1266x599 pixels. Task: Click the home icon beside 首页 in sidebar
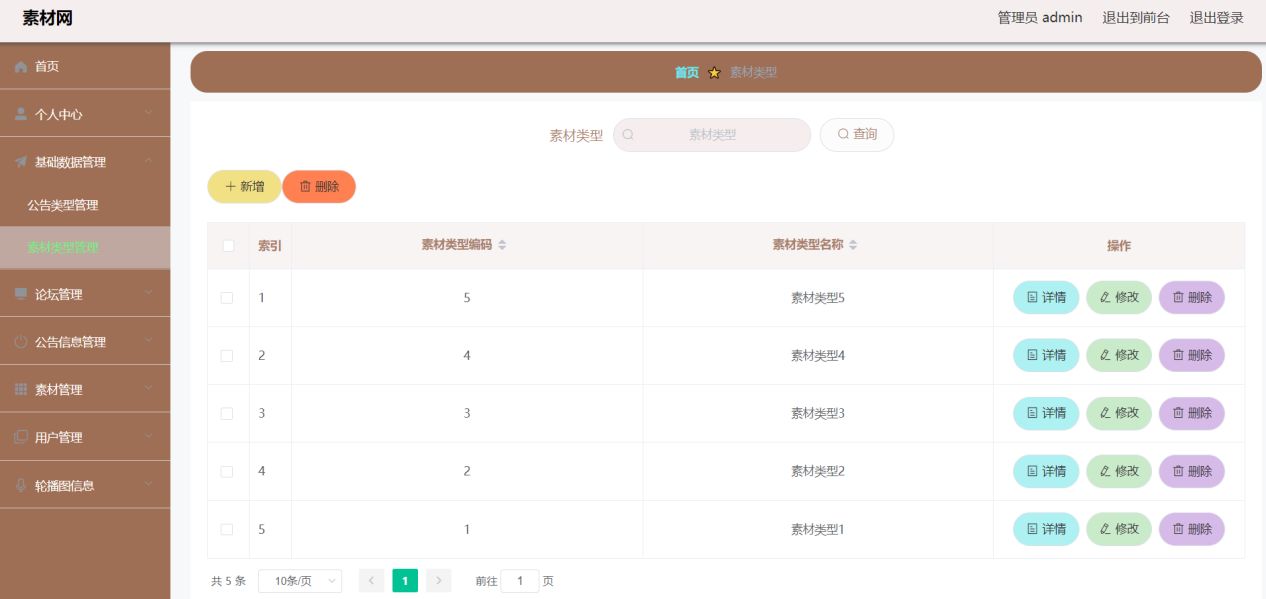click(x=21, y=66)
